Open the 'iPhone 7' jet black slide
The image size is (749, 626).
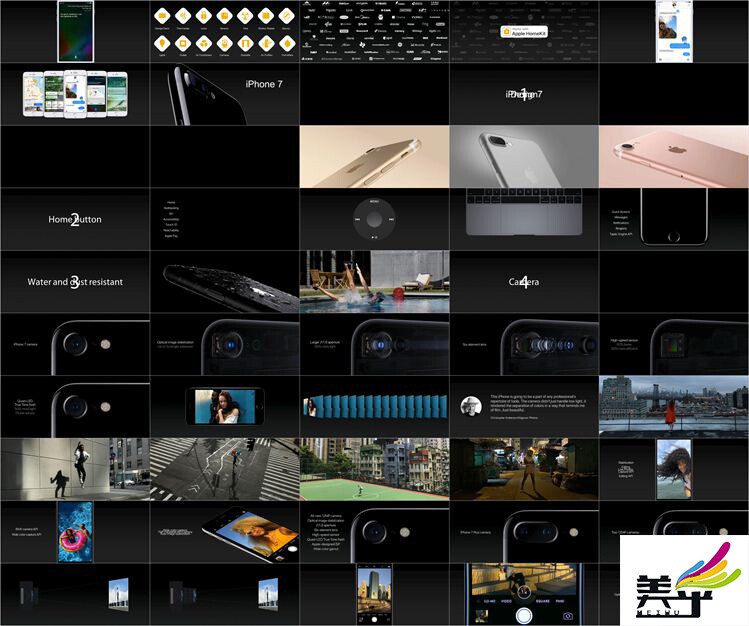point(225,94)
